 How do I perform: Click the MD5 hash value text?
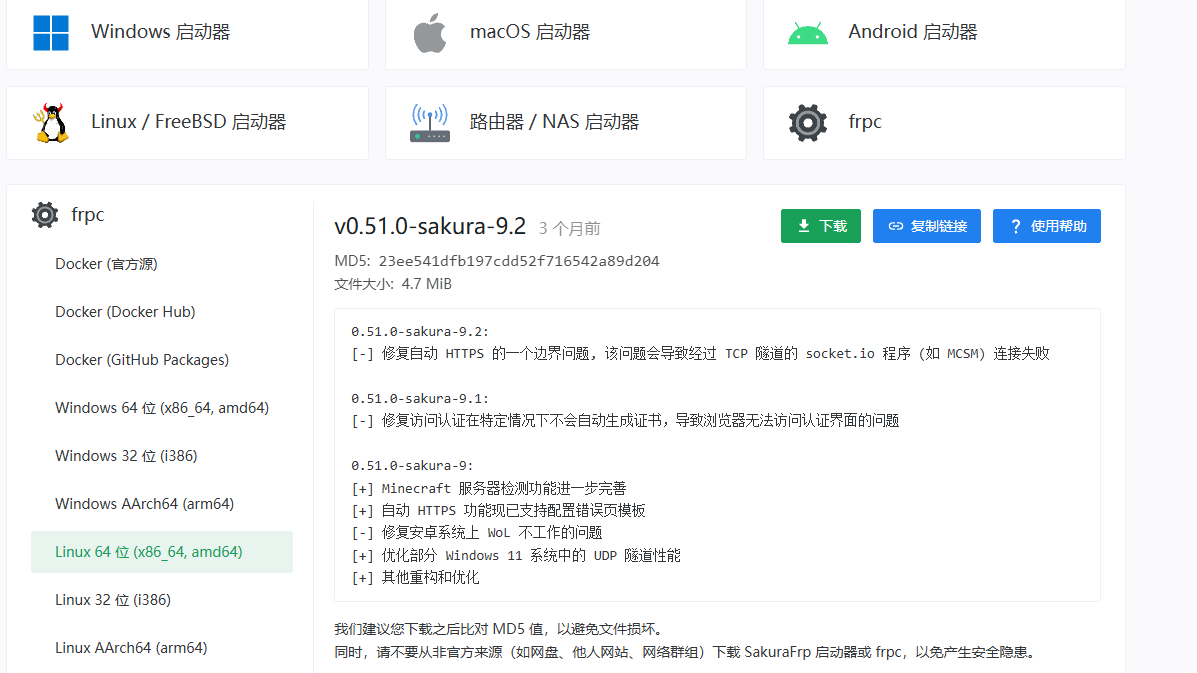(x=519, y=261)
